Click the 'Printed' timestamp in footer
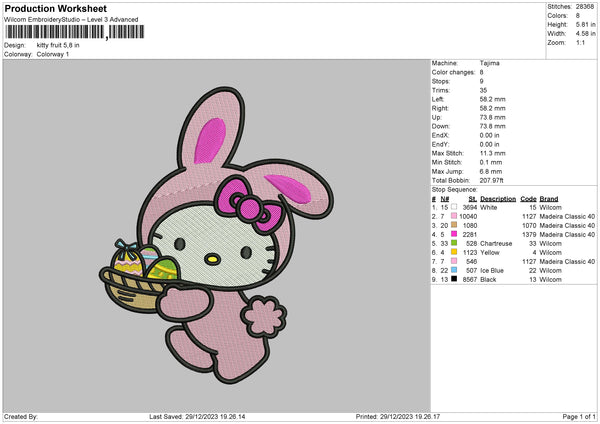This screenshot has height=424, width=600. (398, 417)
